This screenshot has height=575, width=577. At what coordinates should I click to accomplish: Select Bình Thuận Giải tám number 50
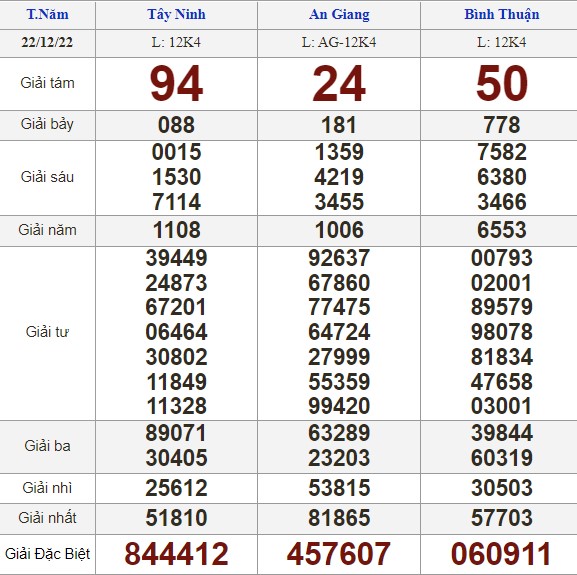click(x=502, y=84)
